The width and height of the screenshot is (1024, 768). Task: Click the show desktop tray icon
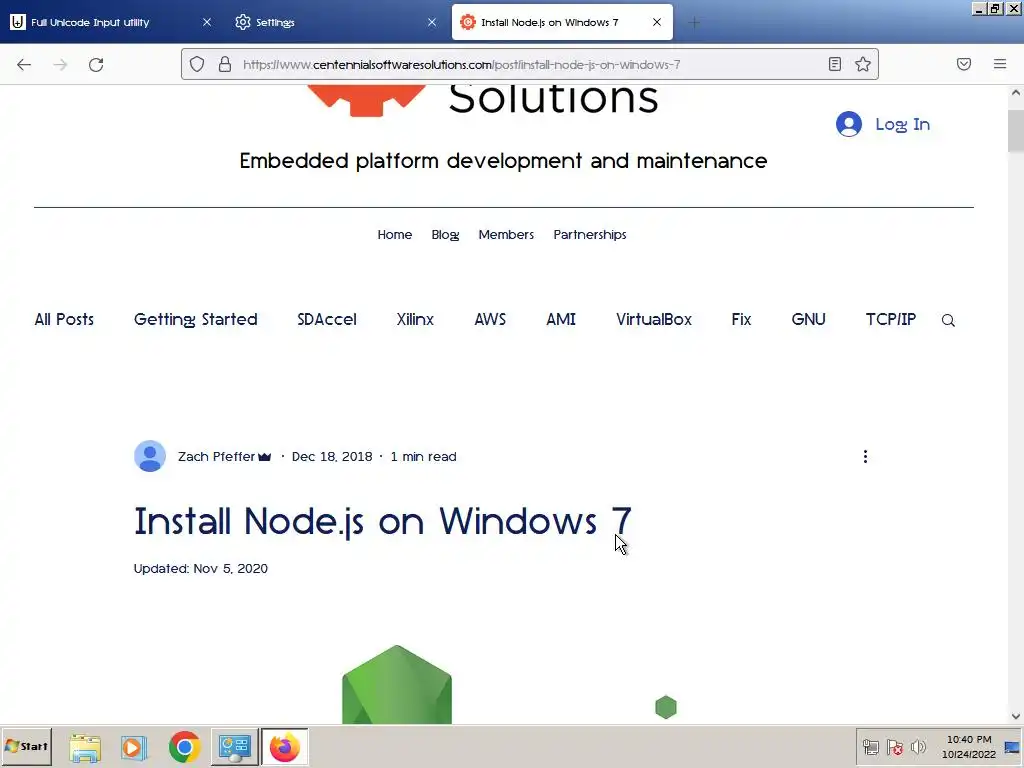pyautogui.click(x=1012, y=747)
